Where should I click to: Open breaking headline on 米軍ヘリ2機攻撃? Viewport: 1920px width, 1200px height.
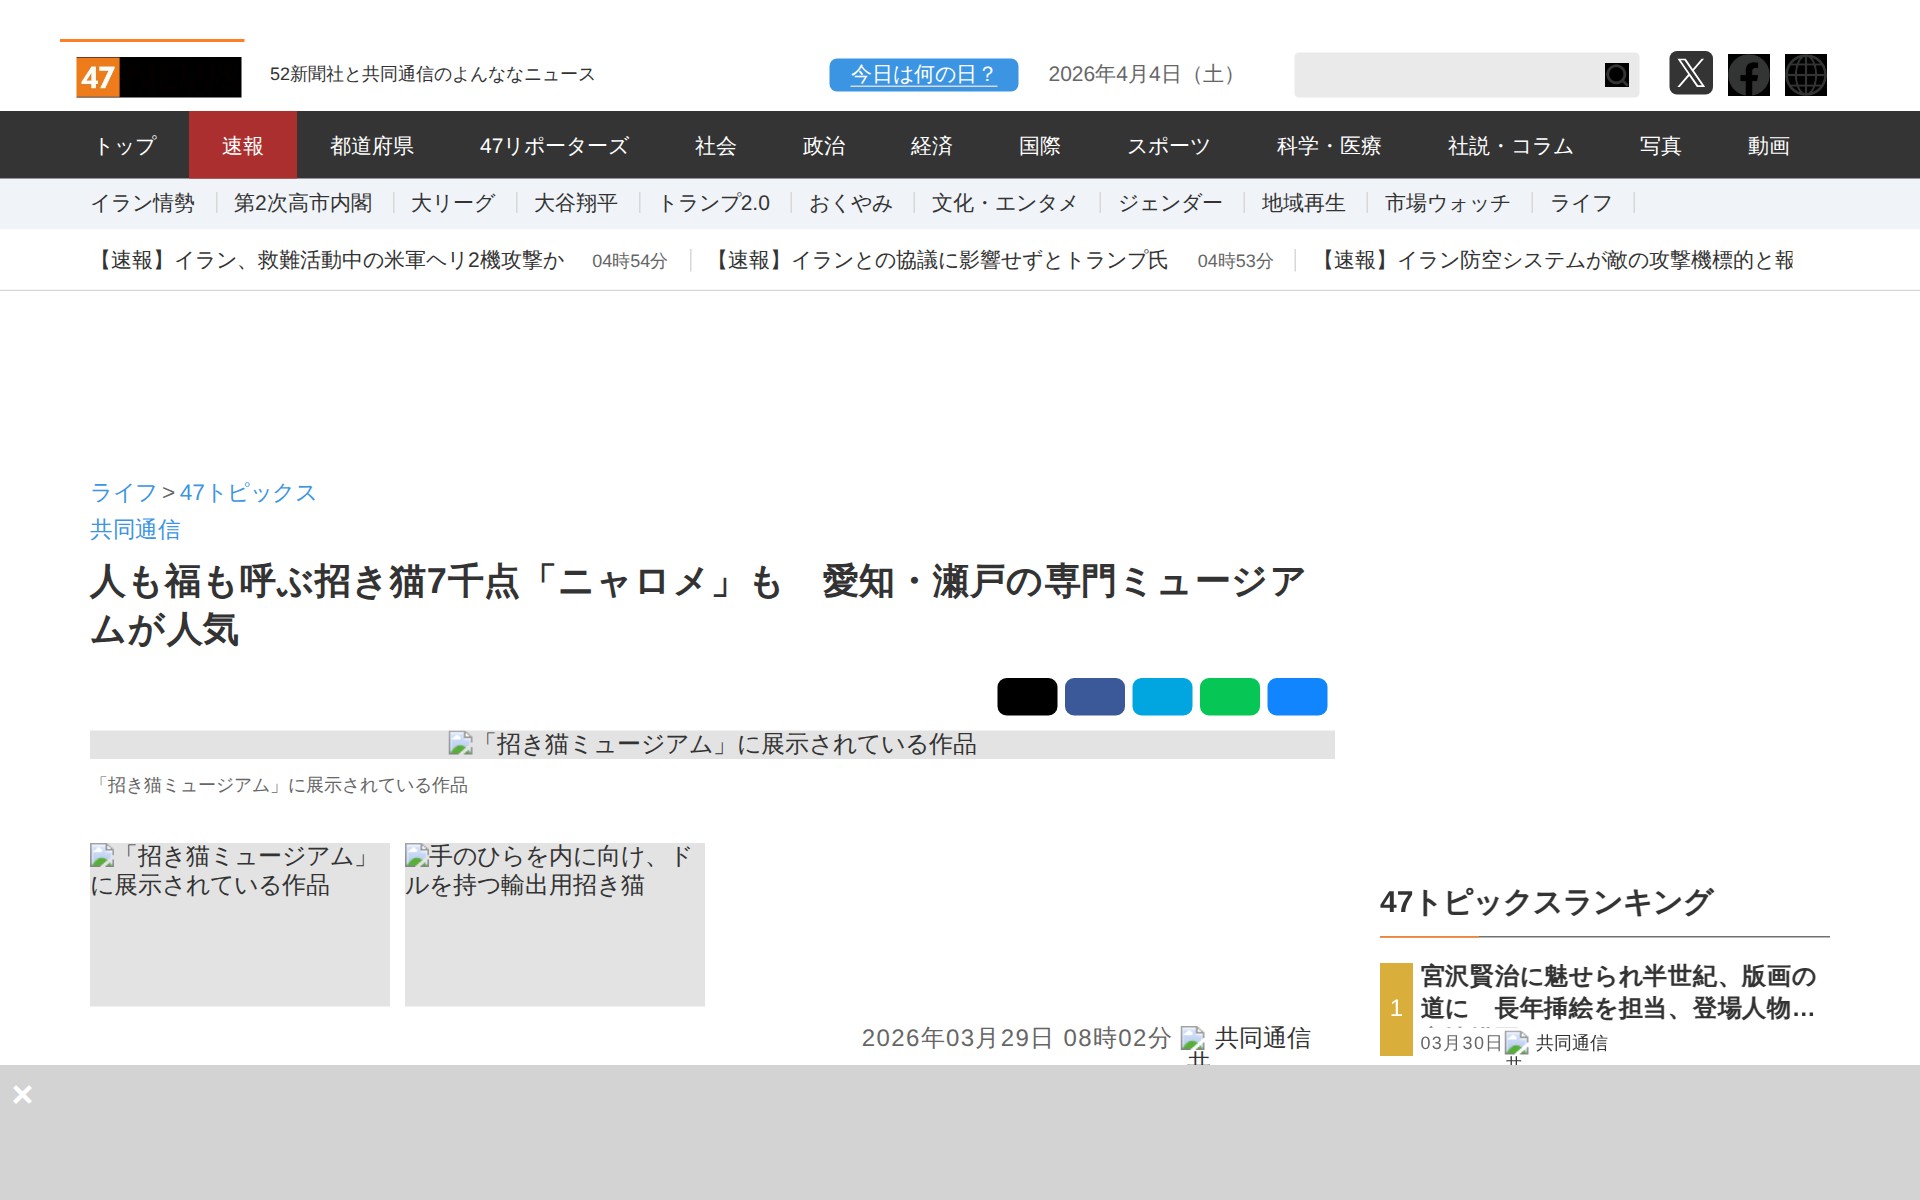tap(330, 261)
